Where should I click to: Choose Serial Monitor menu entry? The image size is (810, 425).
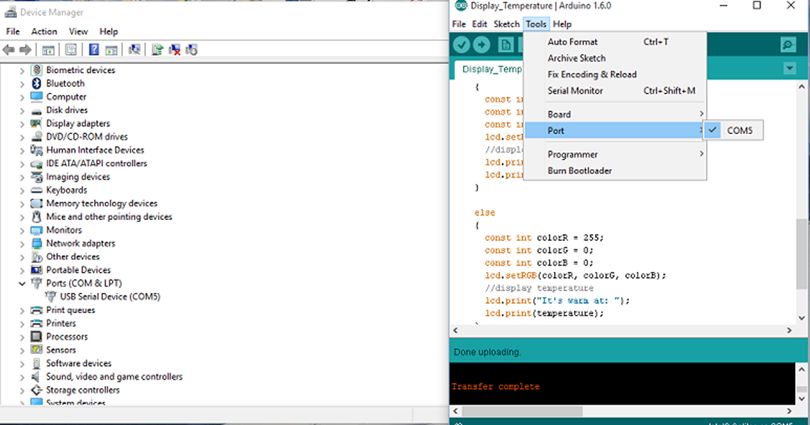coord(615,91)
